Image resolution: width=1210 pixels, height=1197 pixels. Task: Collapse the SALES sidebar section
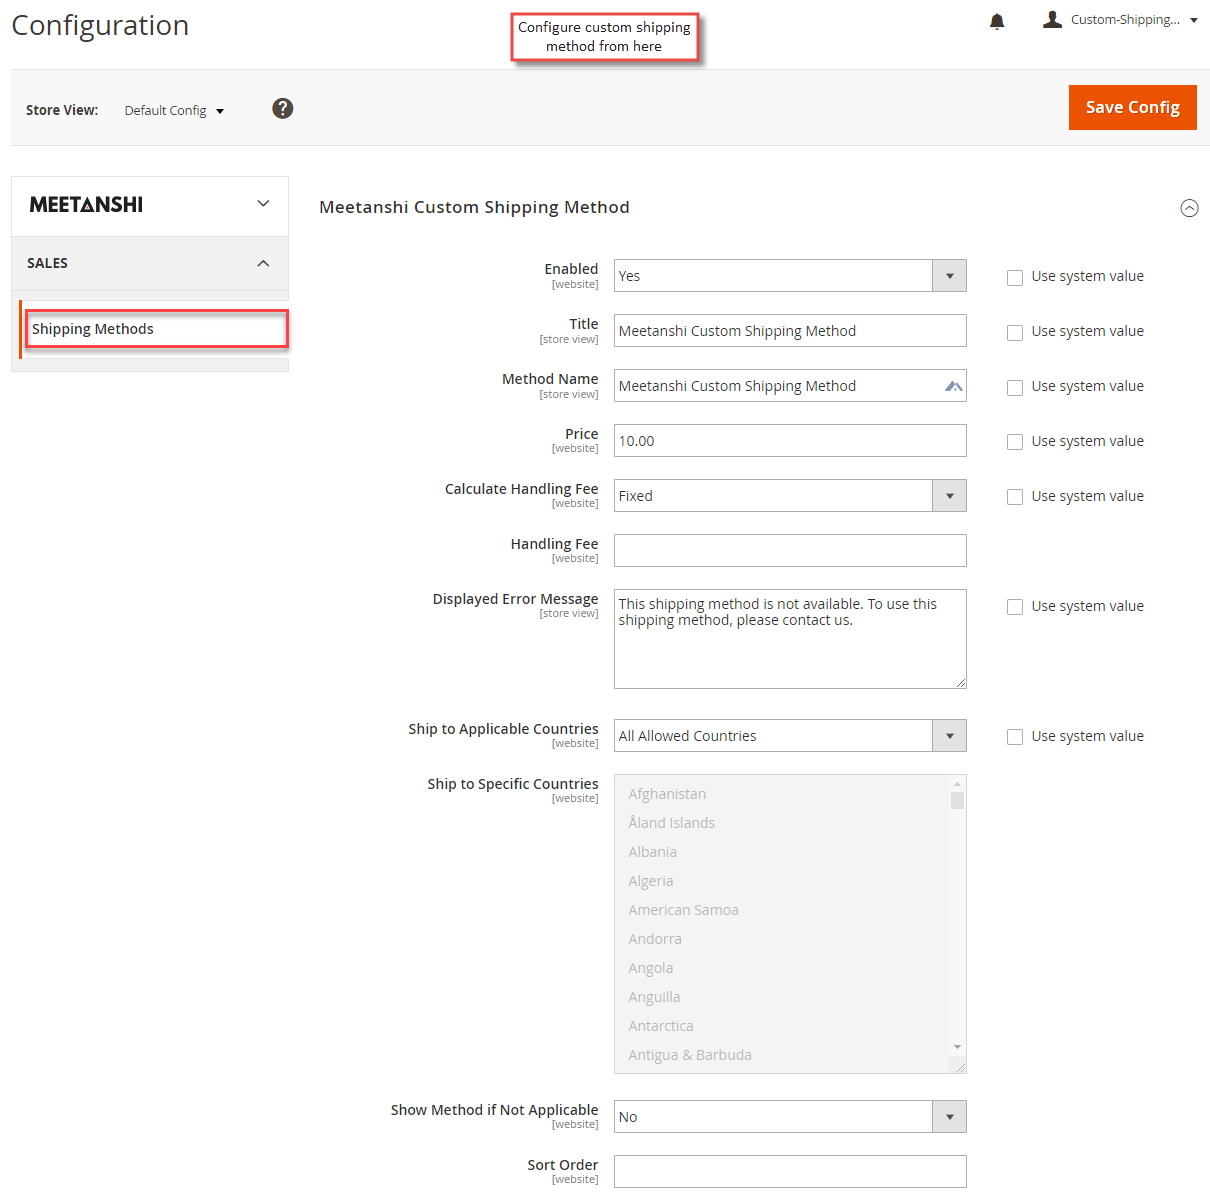[263, 263]
